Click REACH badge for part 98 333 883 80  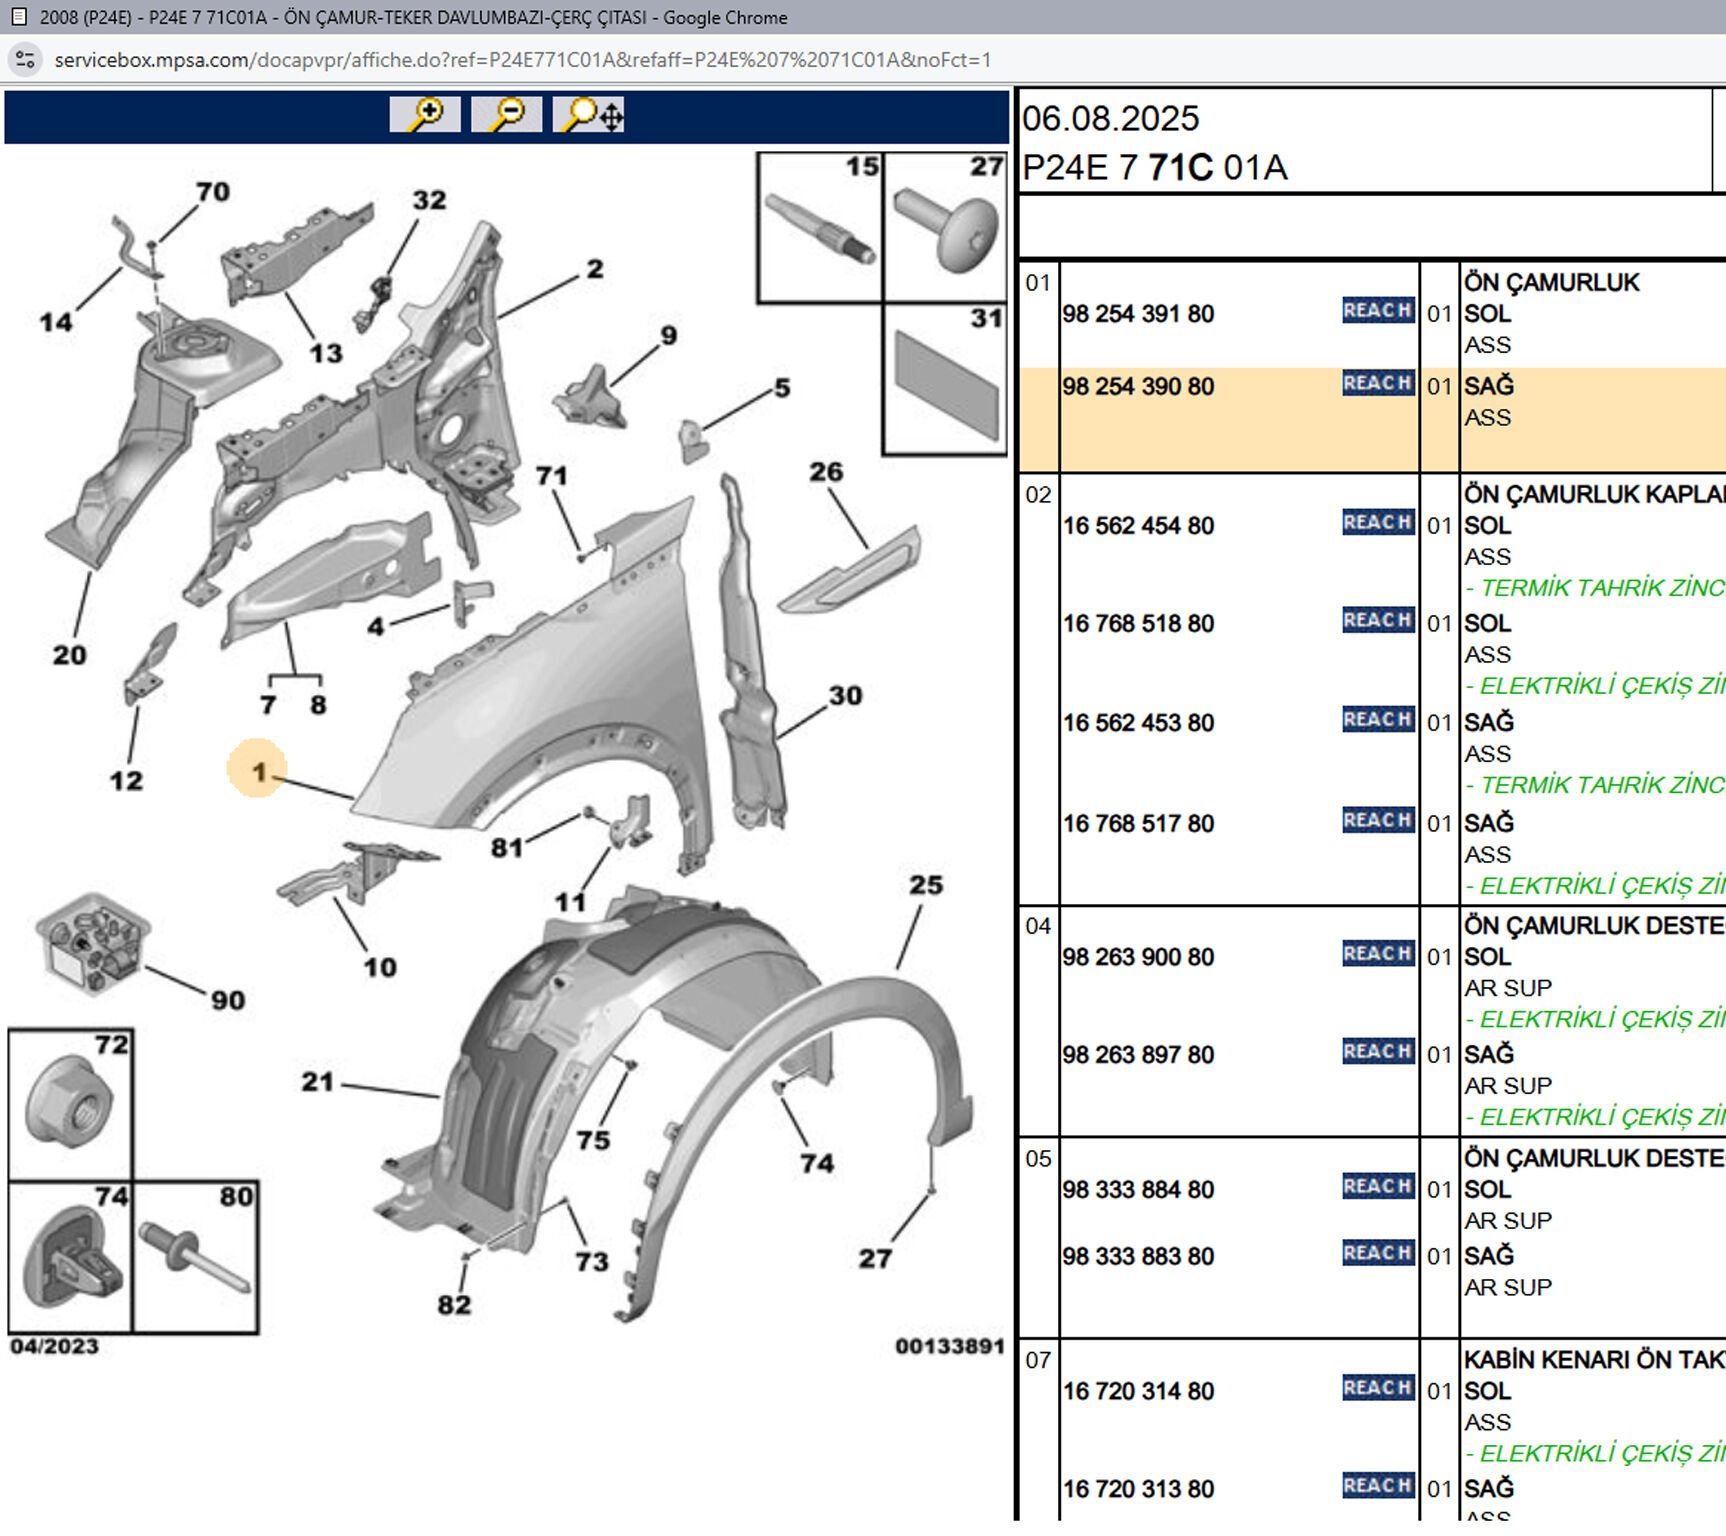pyautogui.click(x=1377, y=1254)
